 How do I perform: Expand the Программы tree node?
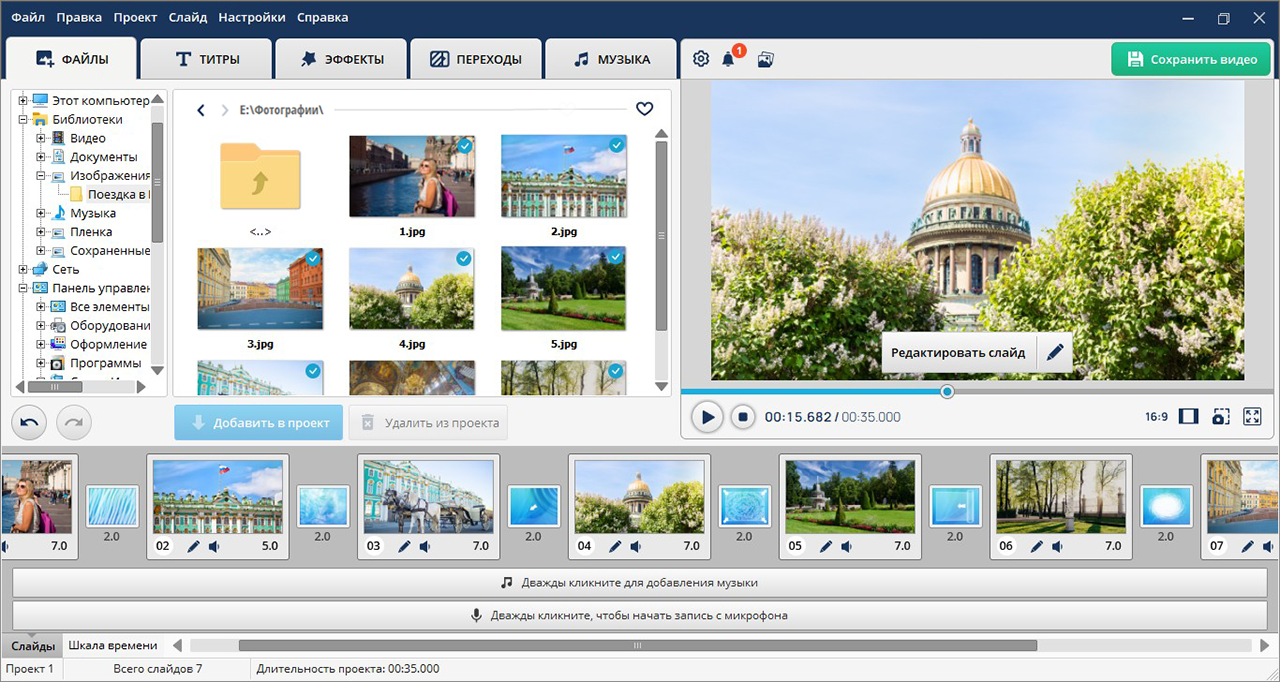tap(41, 363)
